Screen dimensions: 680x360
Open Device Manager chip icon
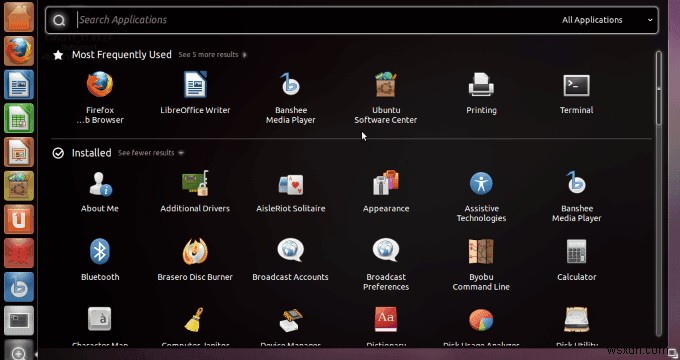pos(290,320)
